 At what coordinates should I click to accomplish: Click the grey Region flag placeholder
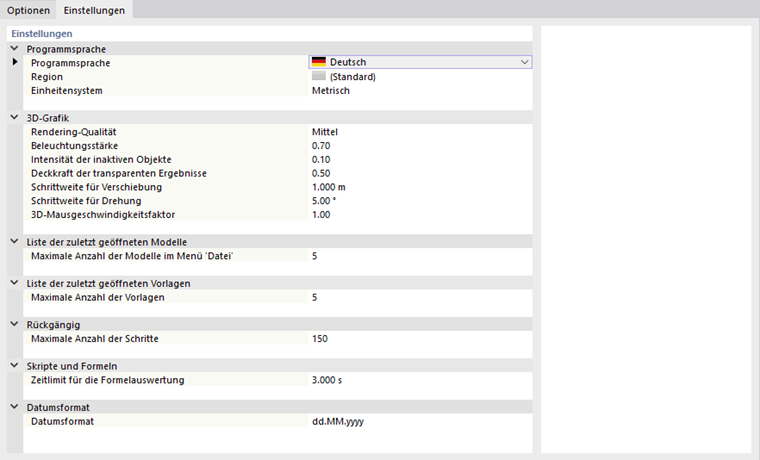pos(318,76)
